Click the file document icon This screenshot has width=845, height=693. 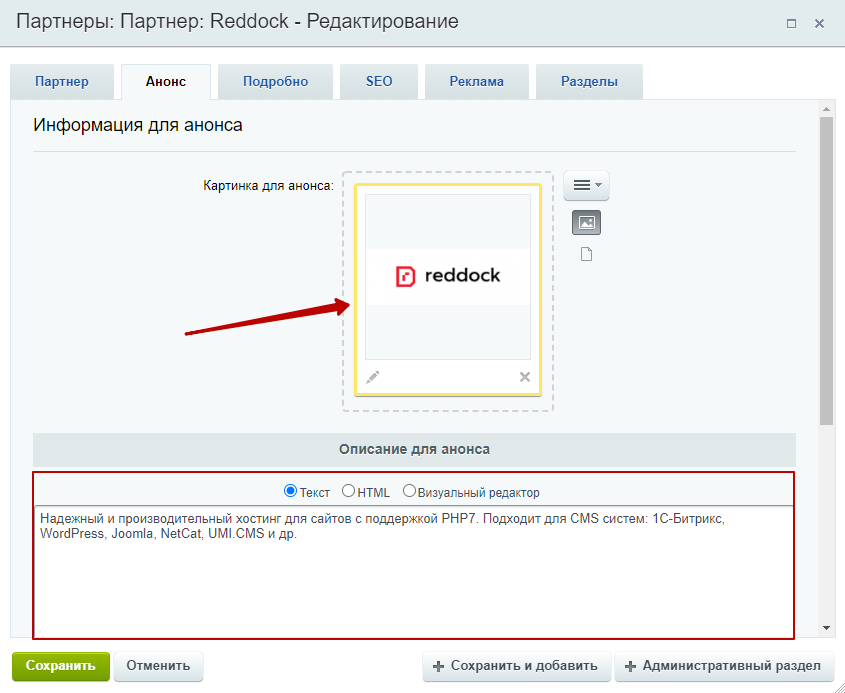click(x=586, y=254)
